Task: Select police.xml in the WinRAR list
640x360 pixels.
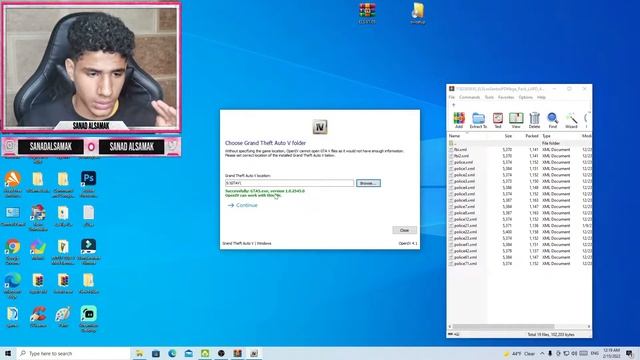Action: (x=463, y=162)
